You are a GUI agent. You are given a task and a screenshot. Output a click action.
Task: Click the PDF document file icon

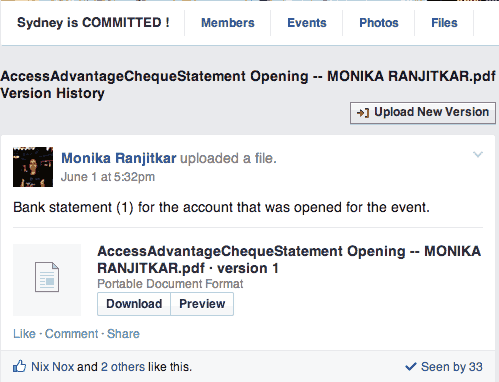[47, 277]
